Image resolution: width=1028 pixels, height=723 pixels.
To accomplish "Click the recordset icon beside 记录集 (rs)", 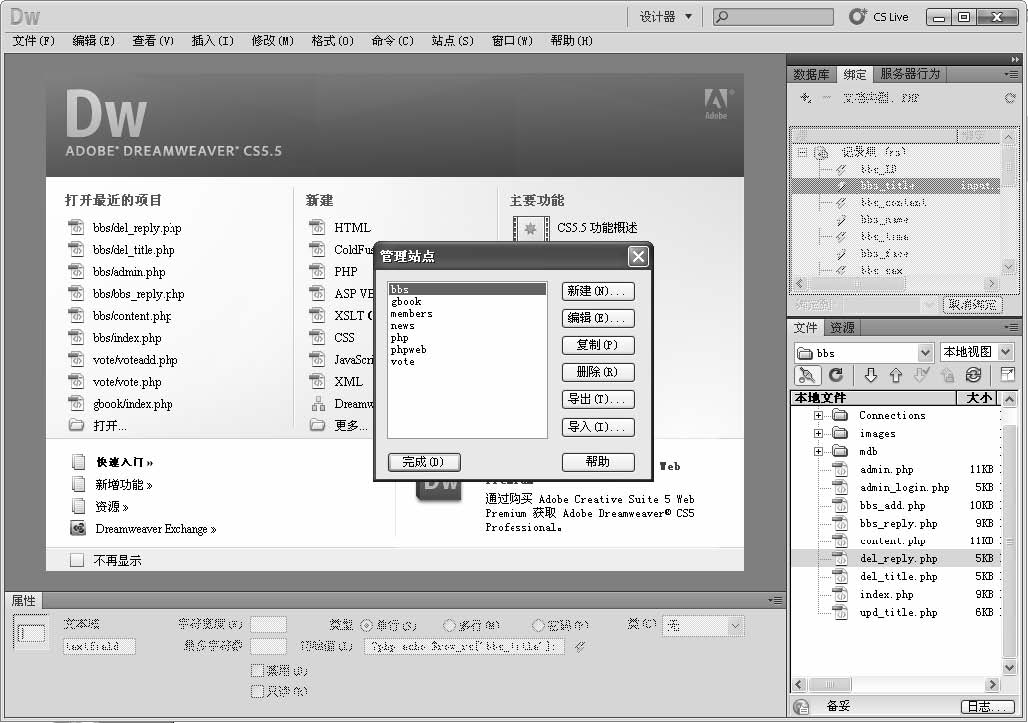I will tap(821, 153).
